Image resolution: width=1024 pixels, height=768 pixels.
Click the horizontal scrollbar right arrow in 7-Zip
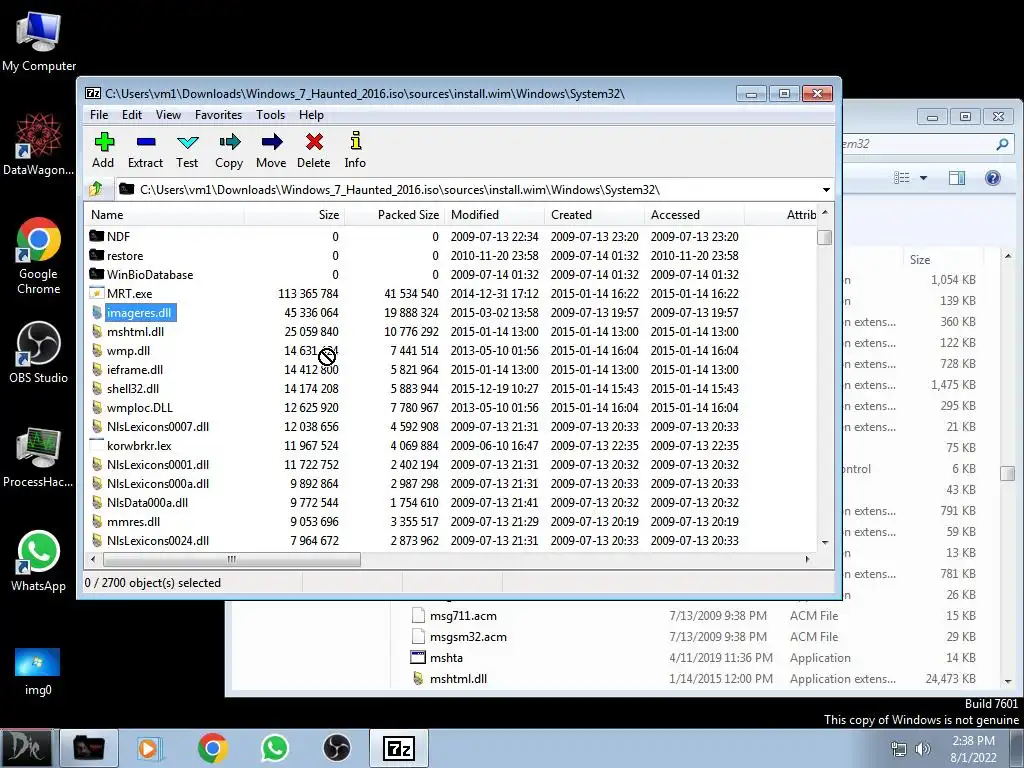pos(808,560)
